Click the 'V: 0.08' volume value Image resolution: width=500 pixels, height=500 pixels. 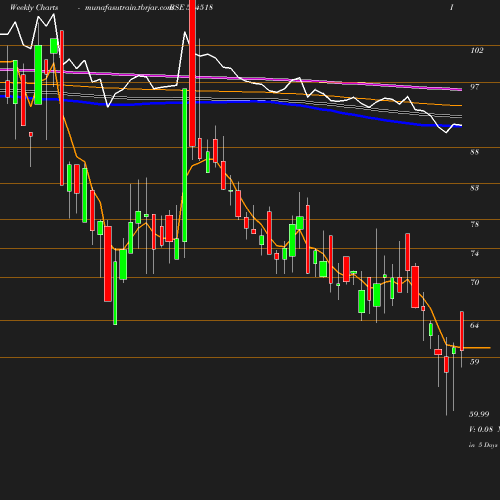(481, 429)
